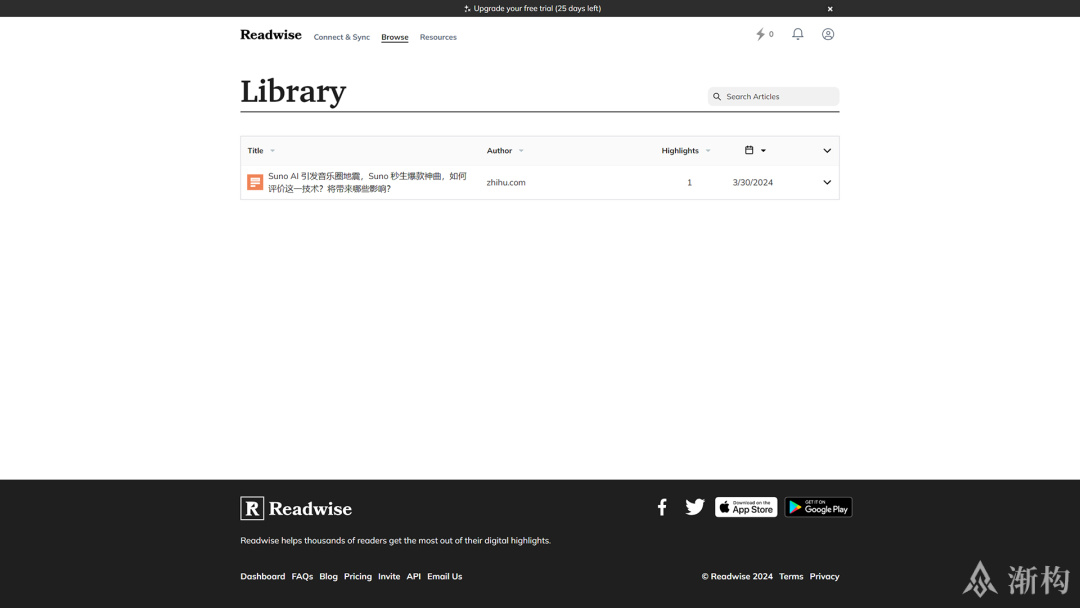1080x608 pixels.
Task: Open the Connect & Sync menu
Action: click(x=341, y=37)
